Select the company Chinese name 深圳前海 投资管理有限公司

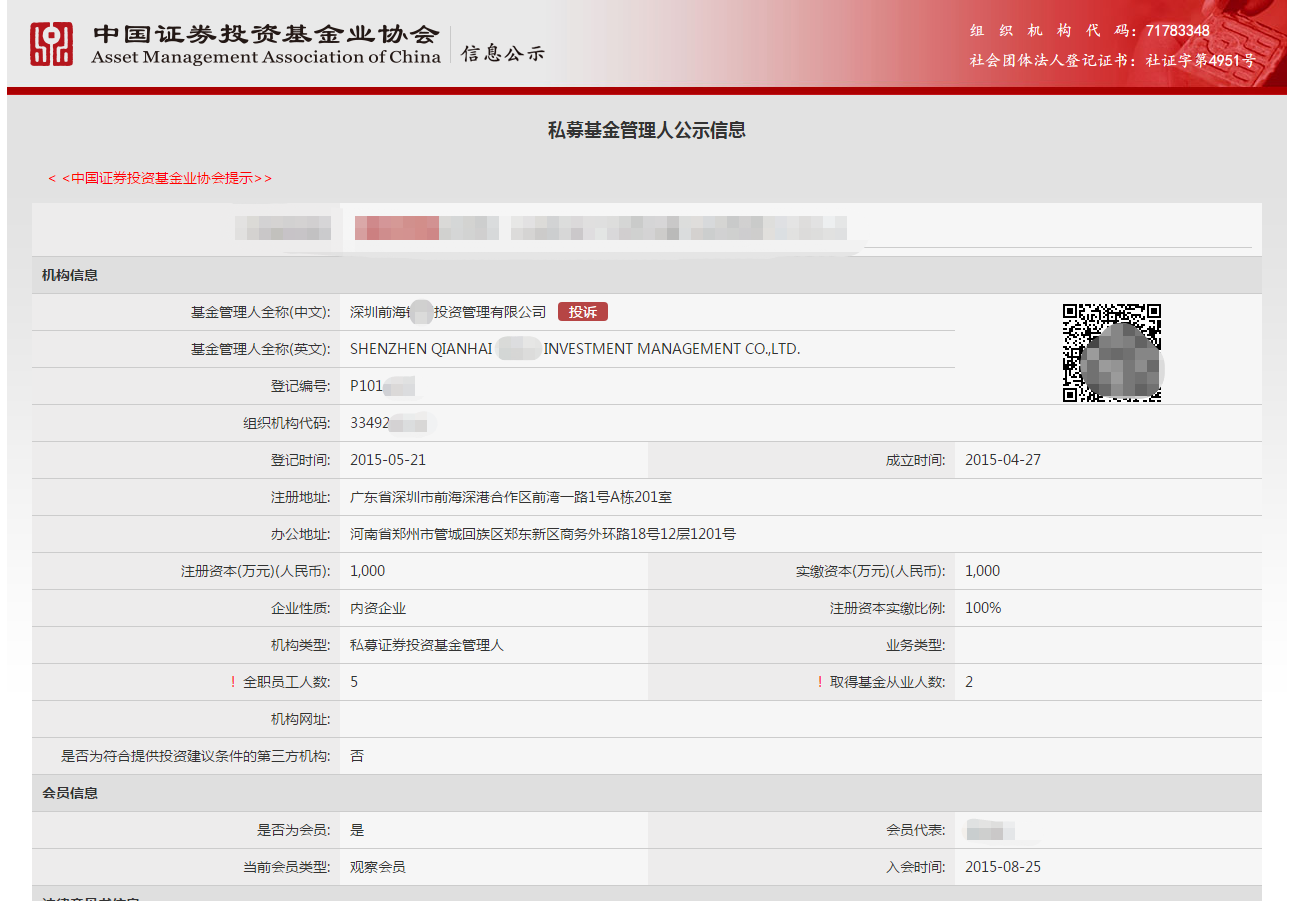448,312
